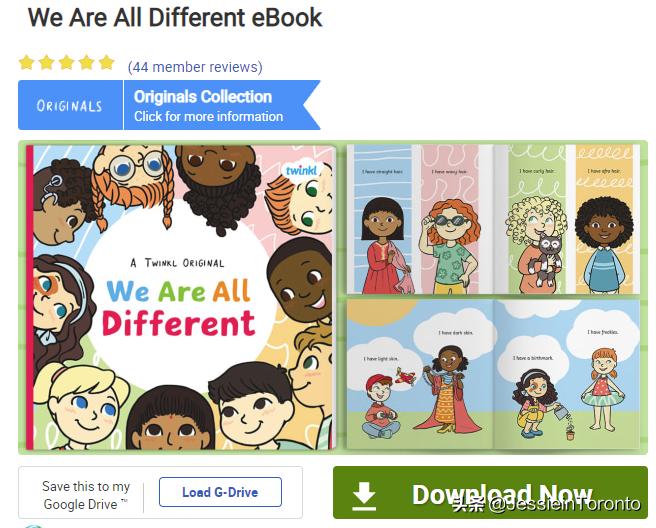Click the Download Now button
656x528 pixels.
(x=490, y=492)
